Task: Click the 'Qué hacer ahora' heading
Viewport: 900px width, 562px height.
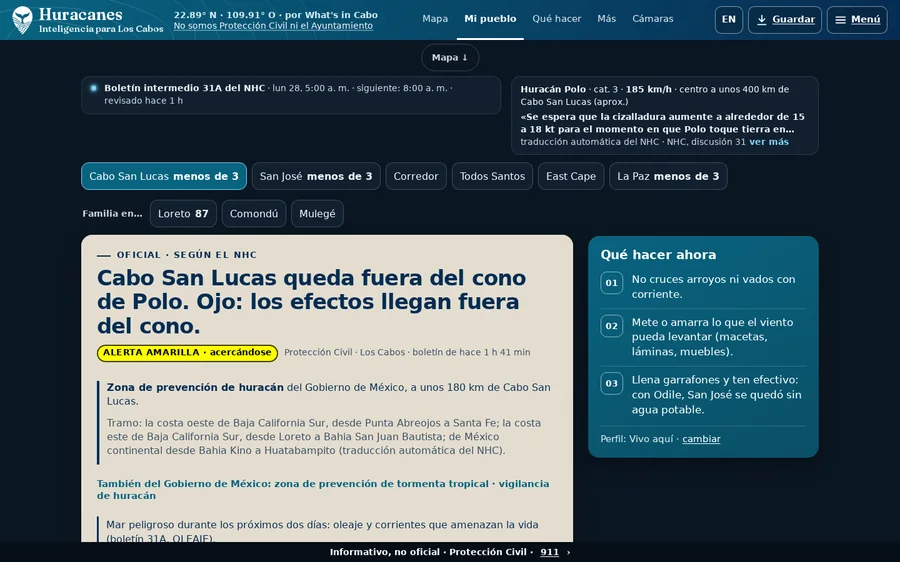Action: [658, 255]
